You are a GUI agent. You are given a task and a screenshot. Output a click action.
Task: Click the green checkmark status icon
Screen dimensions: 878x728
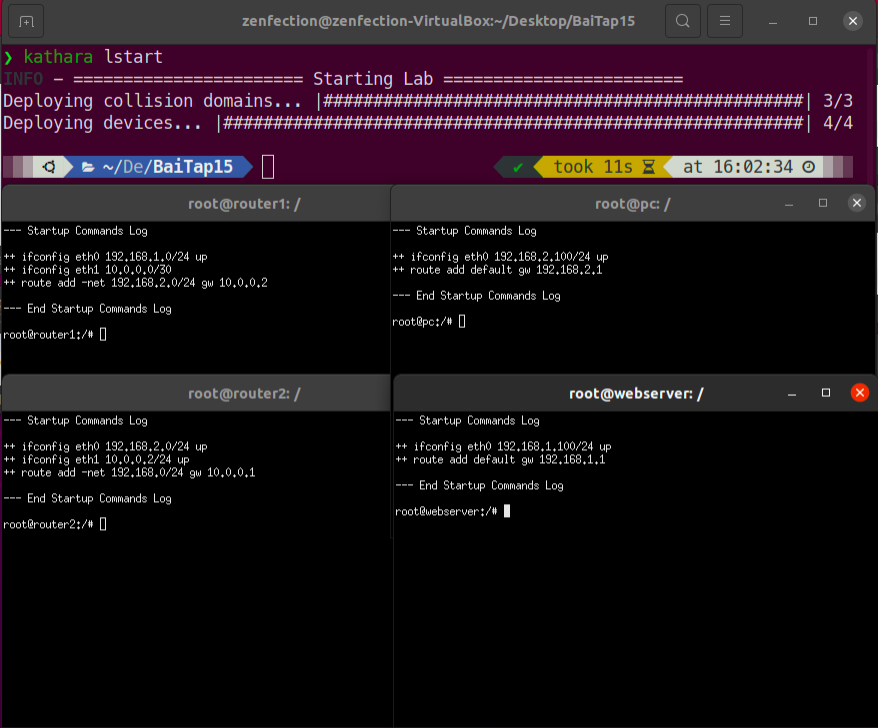[518, 167]
